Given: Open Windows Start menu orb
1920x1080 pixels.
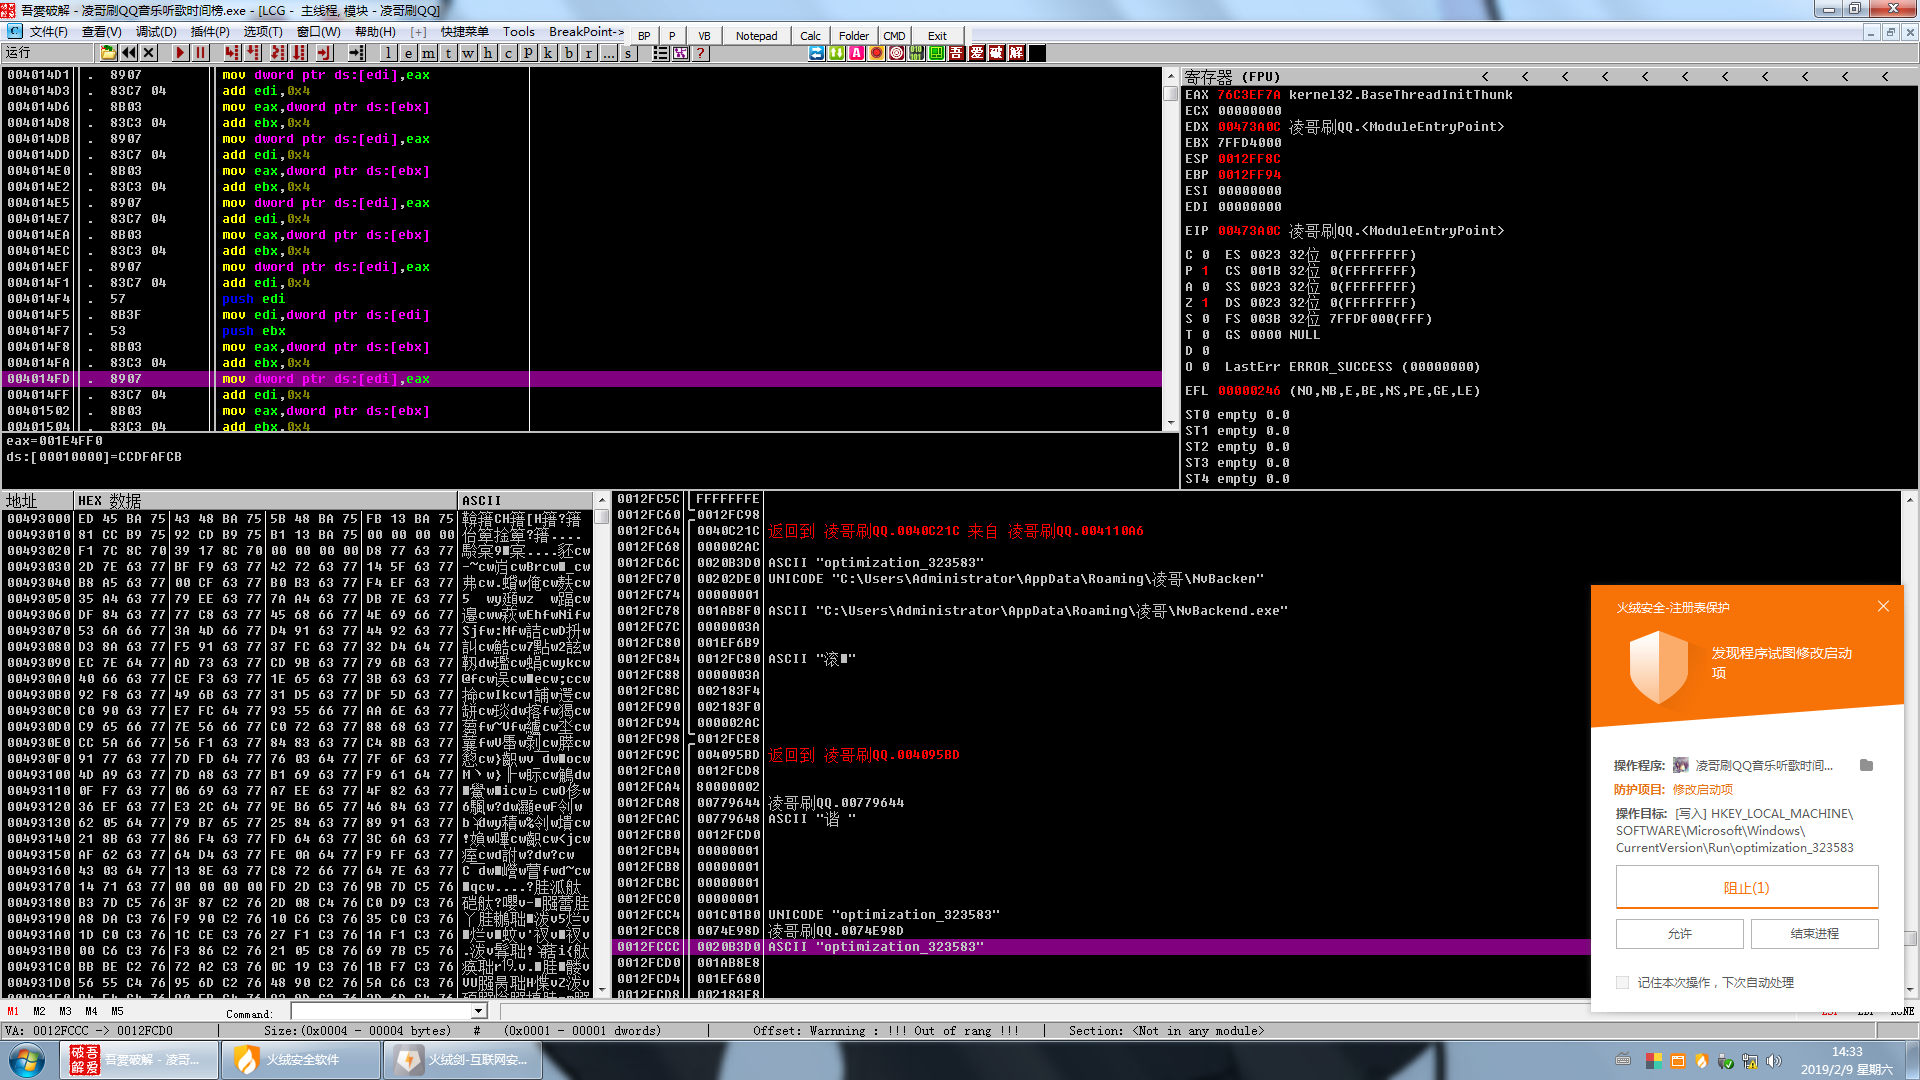Looking at the screenshot, I should (27, 1060).
